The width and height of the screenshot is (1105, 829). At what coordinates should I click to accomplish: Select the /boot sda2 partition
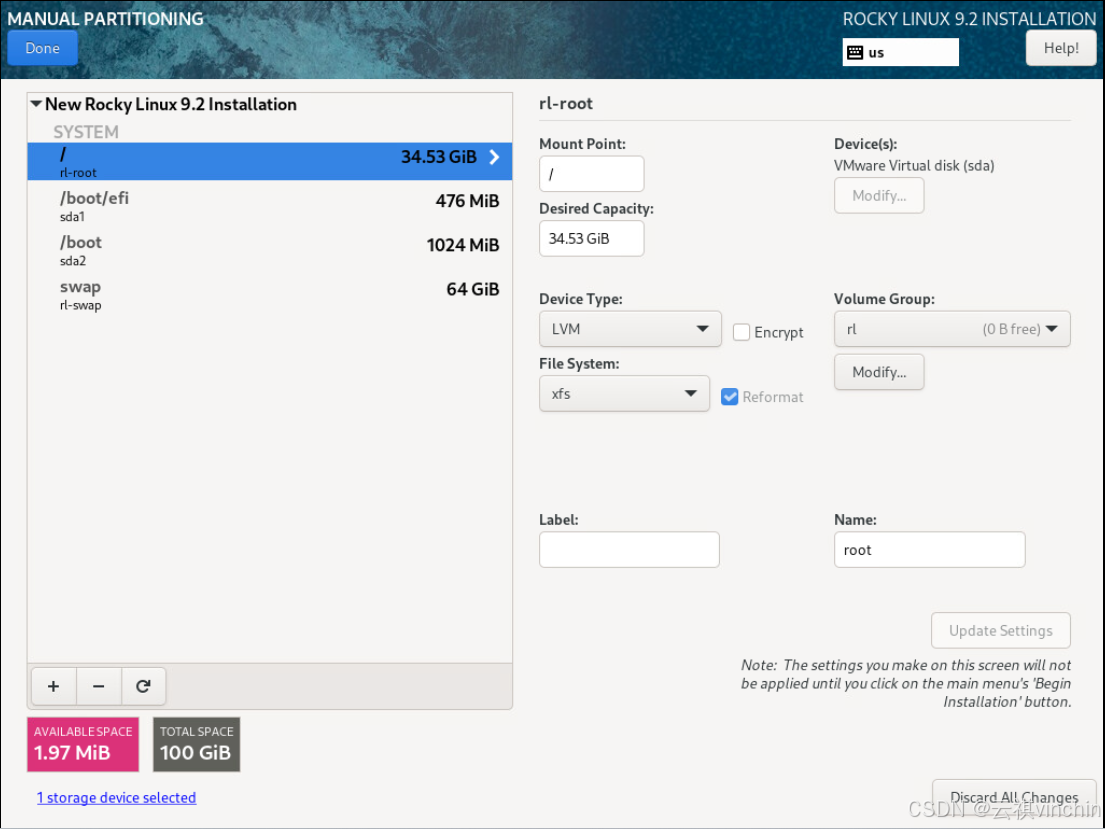(269, 250)
